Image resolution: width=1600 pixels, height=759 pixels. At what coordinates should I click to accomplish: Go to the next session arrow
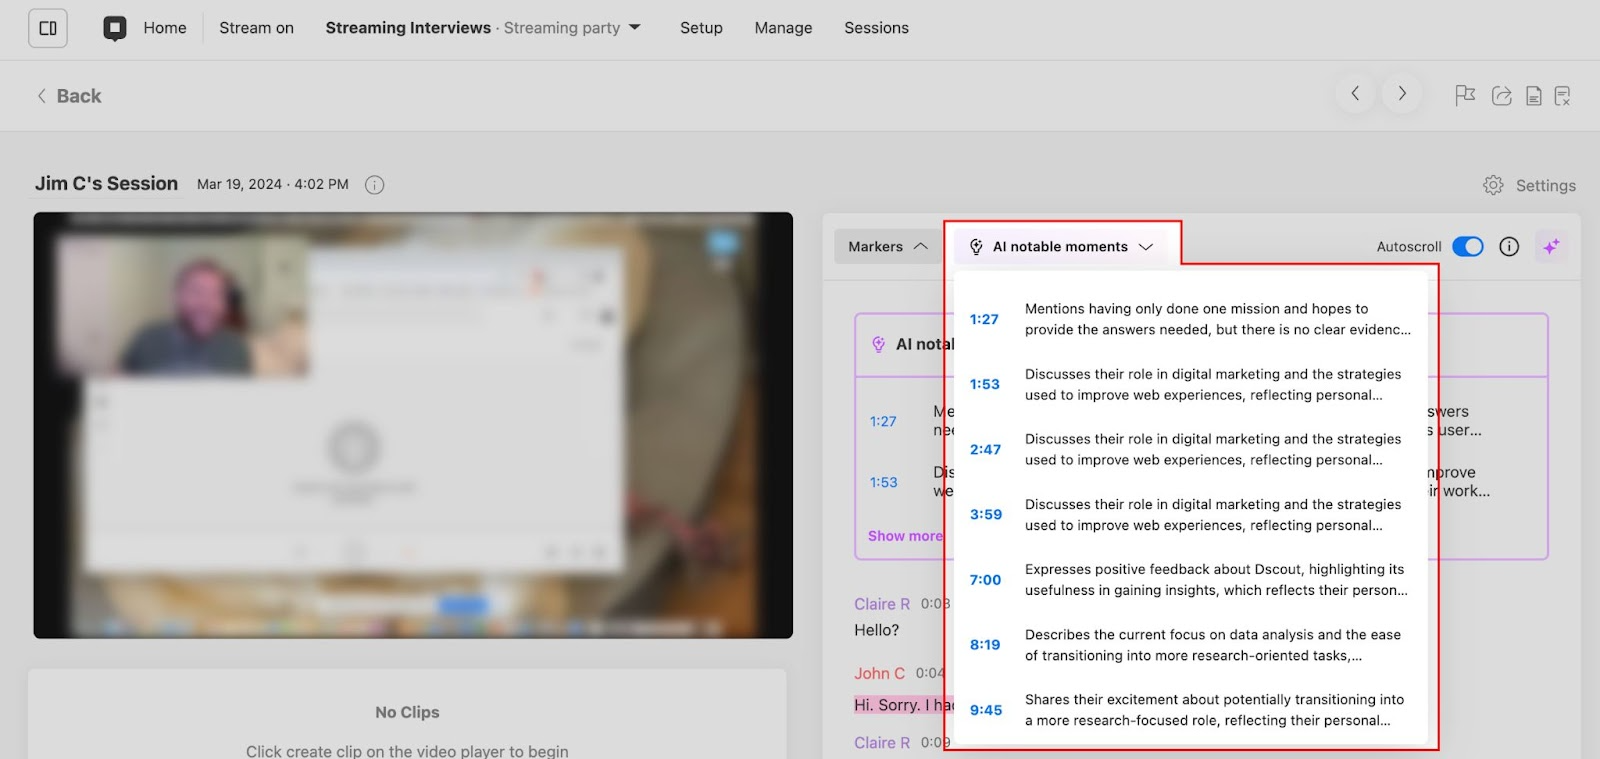pyautogui.click(x=1402, y=93)
